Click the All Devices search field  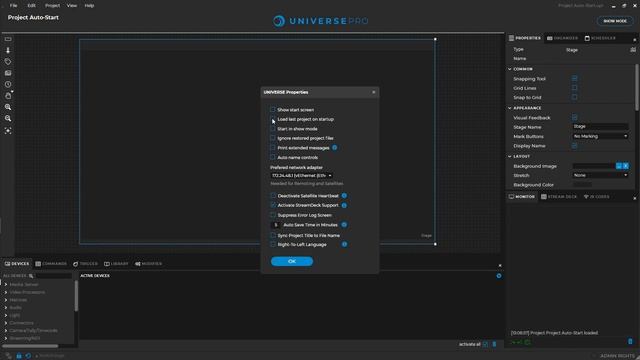coord(53,276)
